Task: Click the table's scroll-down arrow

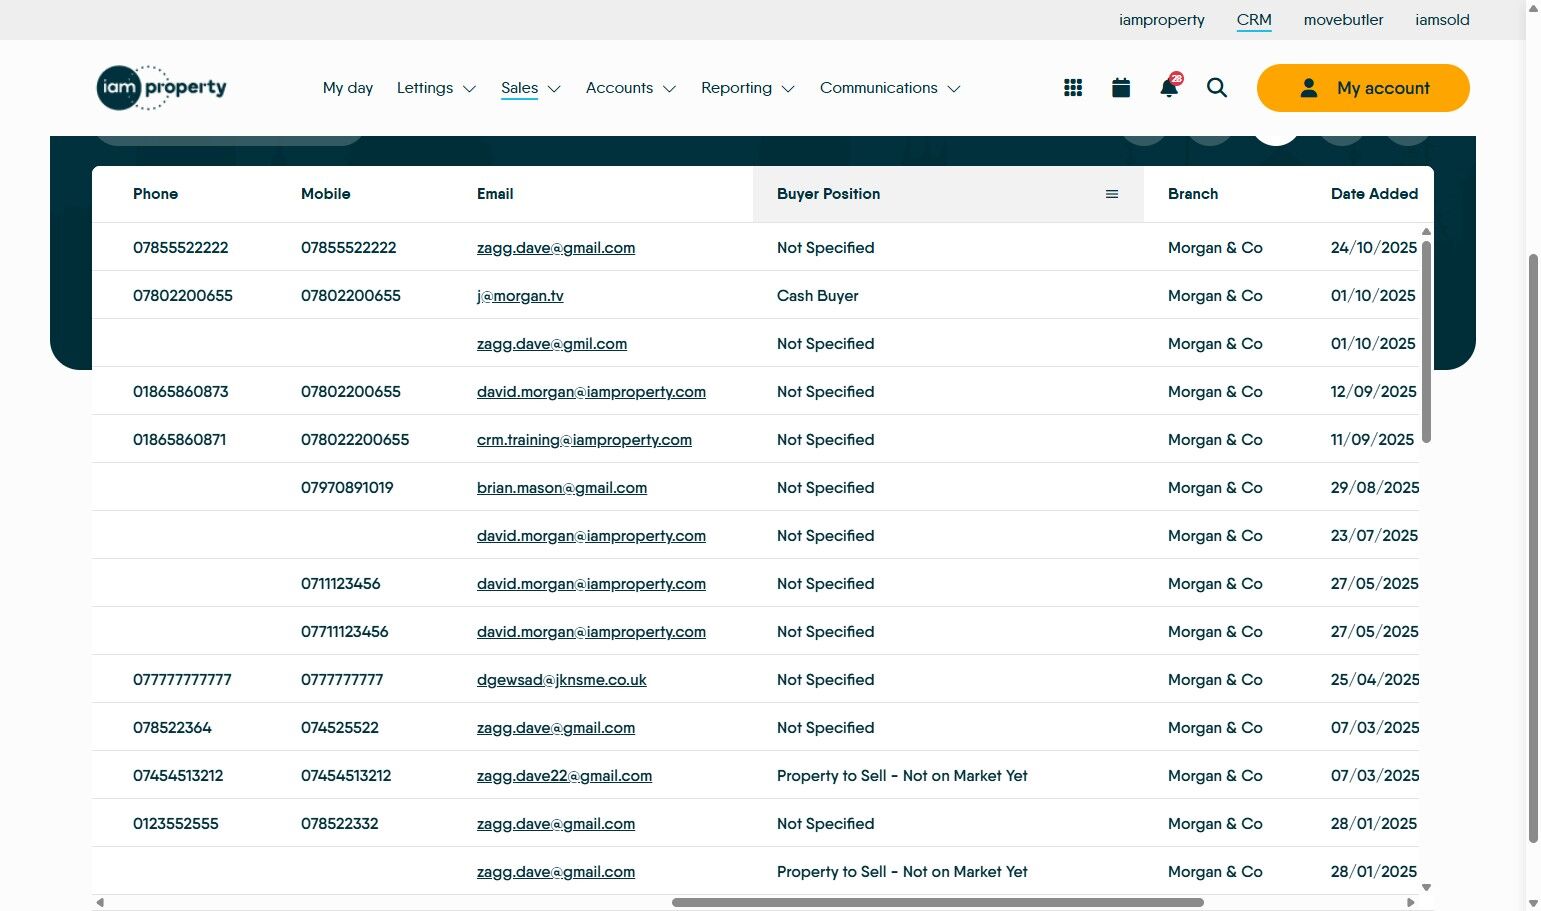Action: [x=1426, y=887]
